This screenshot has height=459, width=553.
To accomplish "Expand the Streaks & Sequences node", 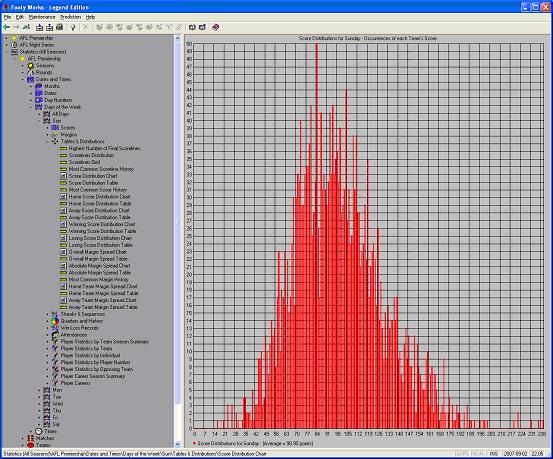I will (x=47, y=314).
